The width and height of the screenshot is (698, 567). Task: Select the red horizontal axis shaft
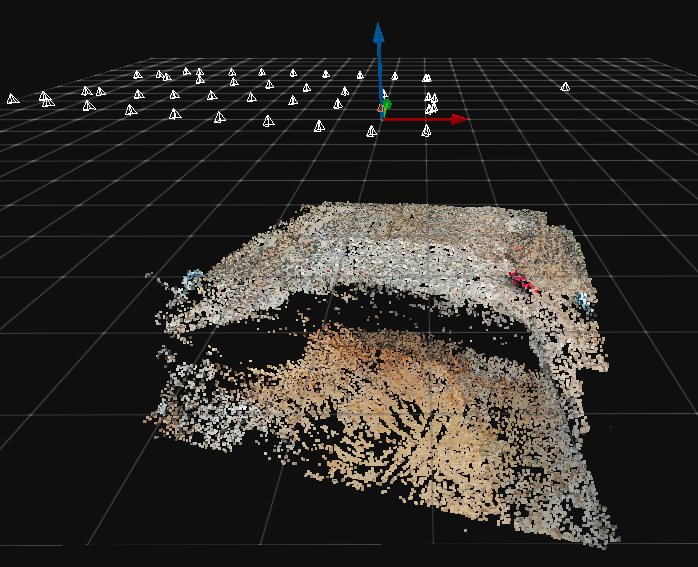(418, 119)
